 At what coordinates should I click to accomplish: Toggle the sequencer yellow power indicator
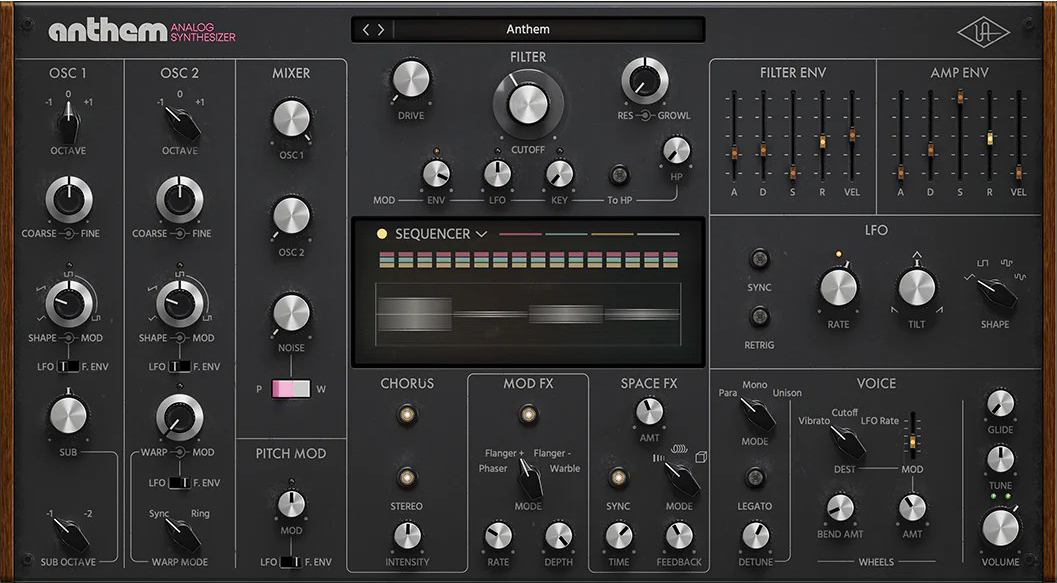point(382,234)
